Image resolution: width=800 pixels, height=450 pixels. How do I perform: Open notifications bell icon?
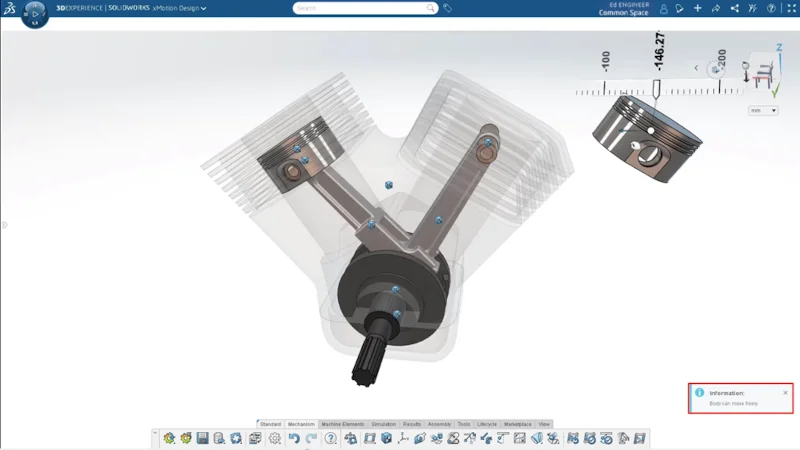679,9
